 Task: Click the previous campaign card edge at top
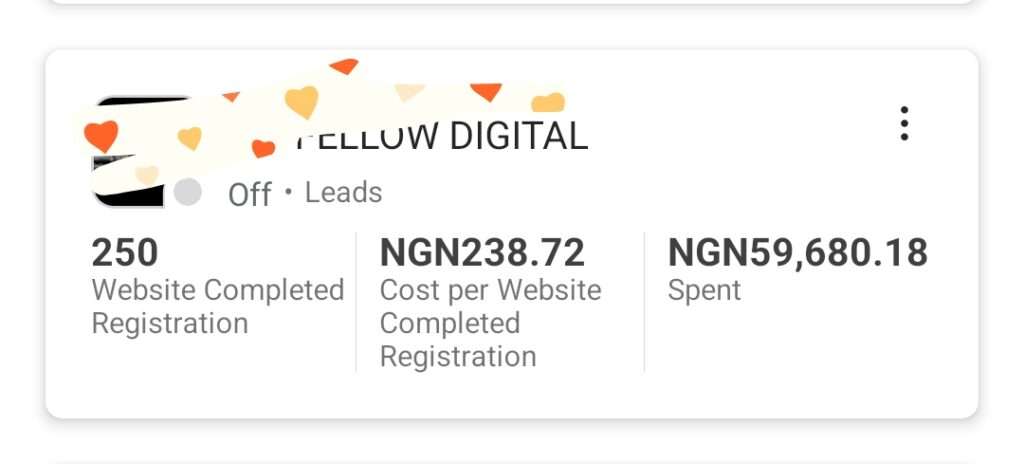[x=512, y=3]
